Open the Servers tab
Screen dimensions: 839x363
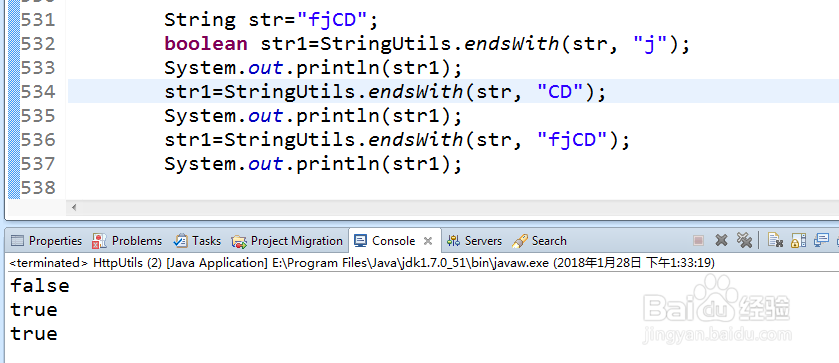[474, 241]
